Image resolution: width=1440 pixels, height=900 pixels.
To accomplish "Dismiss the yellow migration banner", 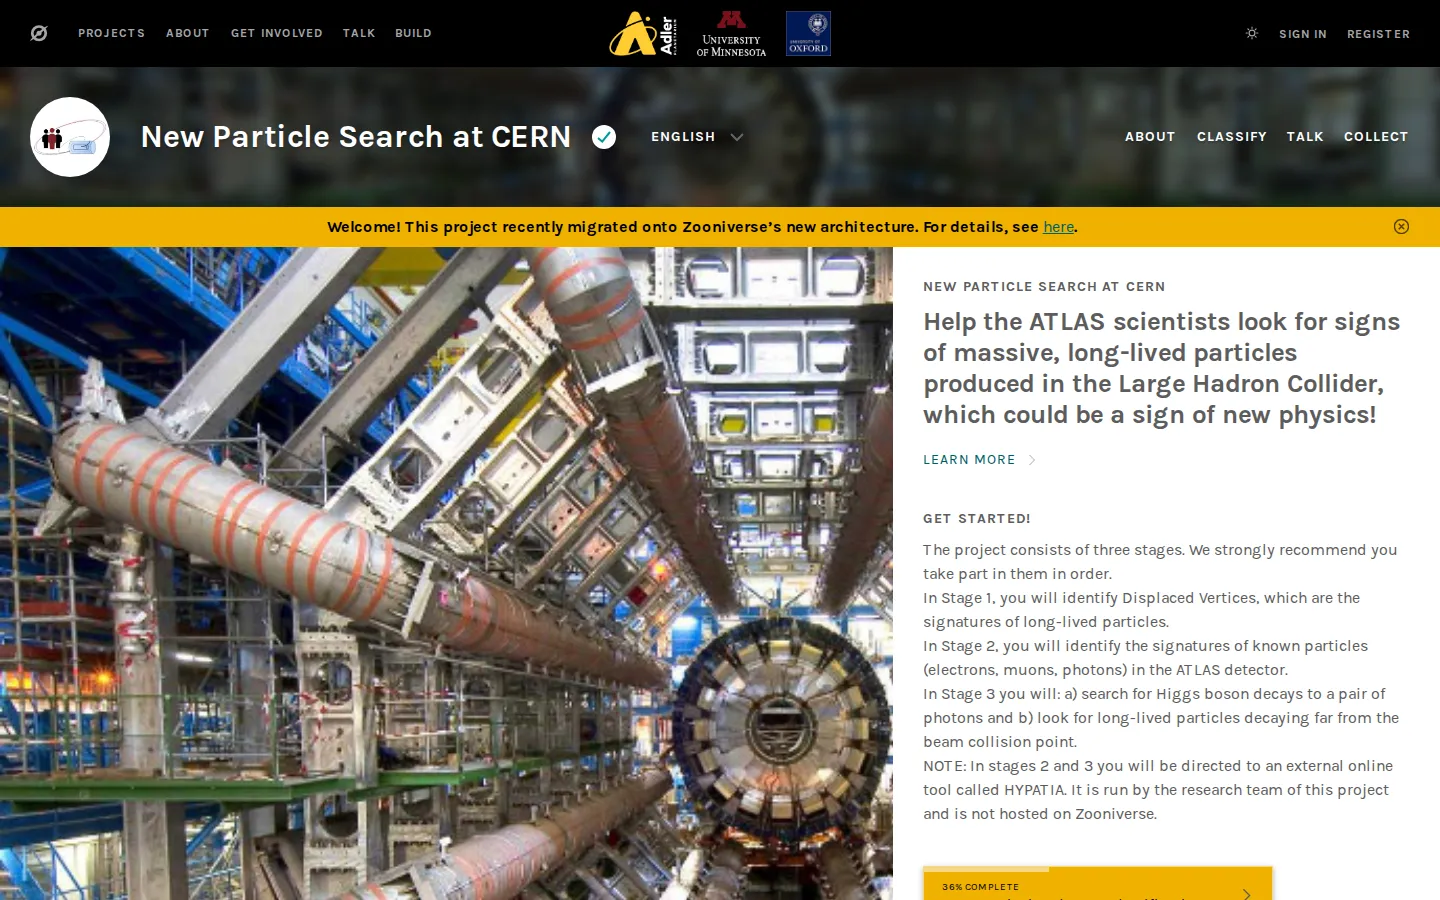I will 1401,226.
